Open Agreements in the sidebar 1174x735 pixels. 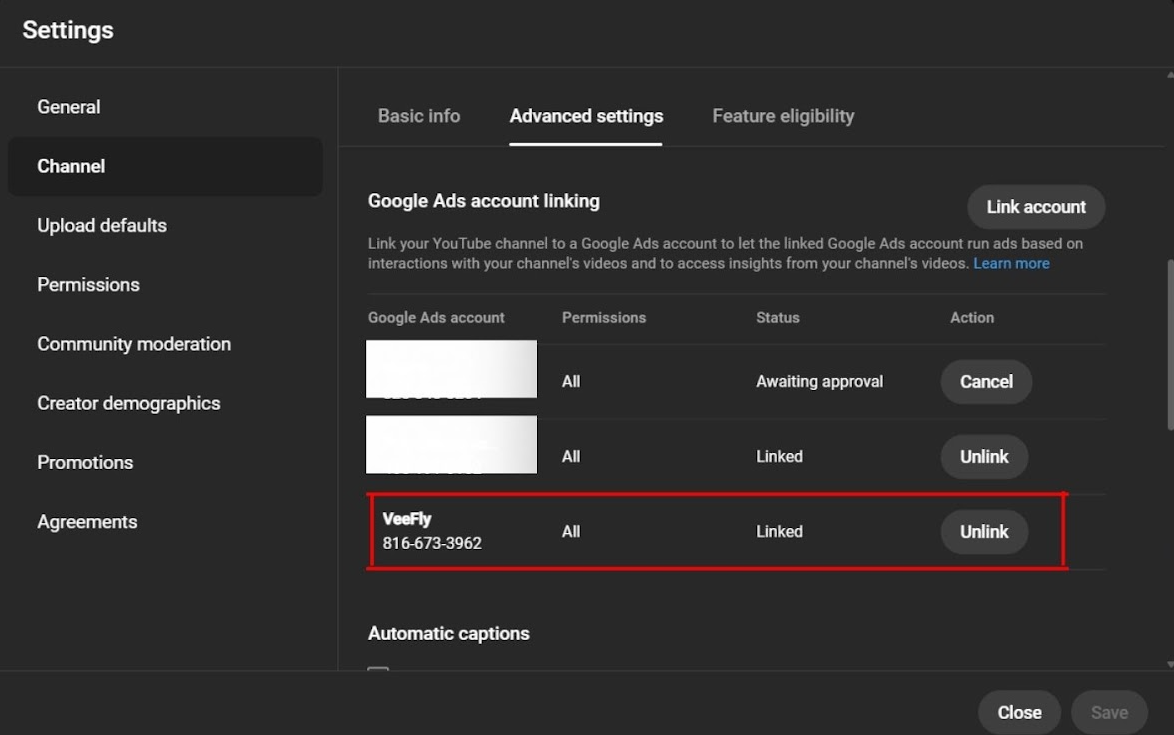tap(165, 522)
